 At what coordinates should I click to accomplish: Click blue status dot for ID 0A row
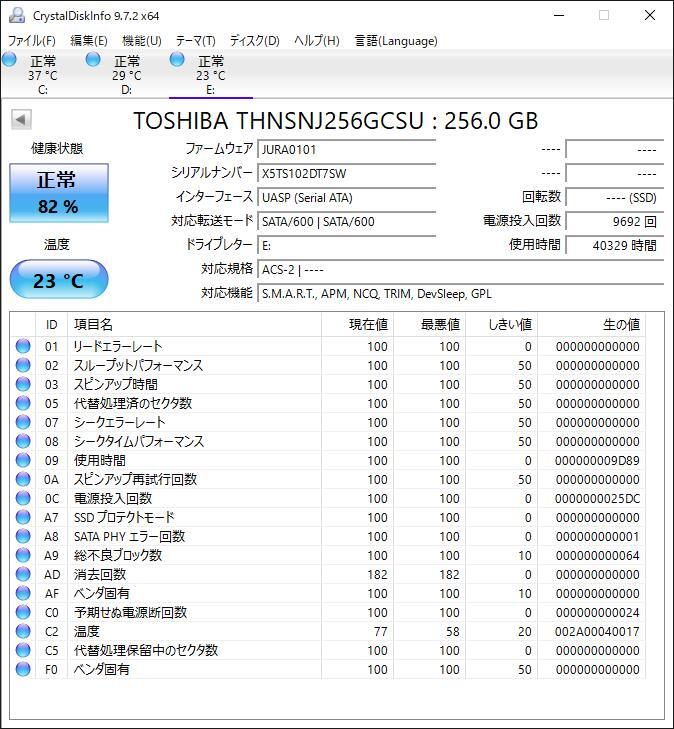pyautogui.click(x=23, y=479)
